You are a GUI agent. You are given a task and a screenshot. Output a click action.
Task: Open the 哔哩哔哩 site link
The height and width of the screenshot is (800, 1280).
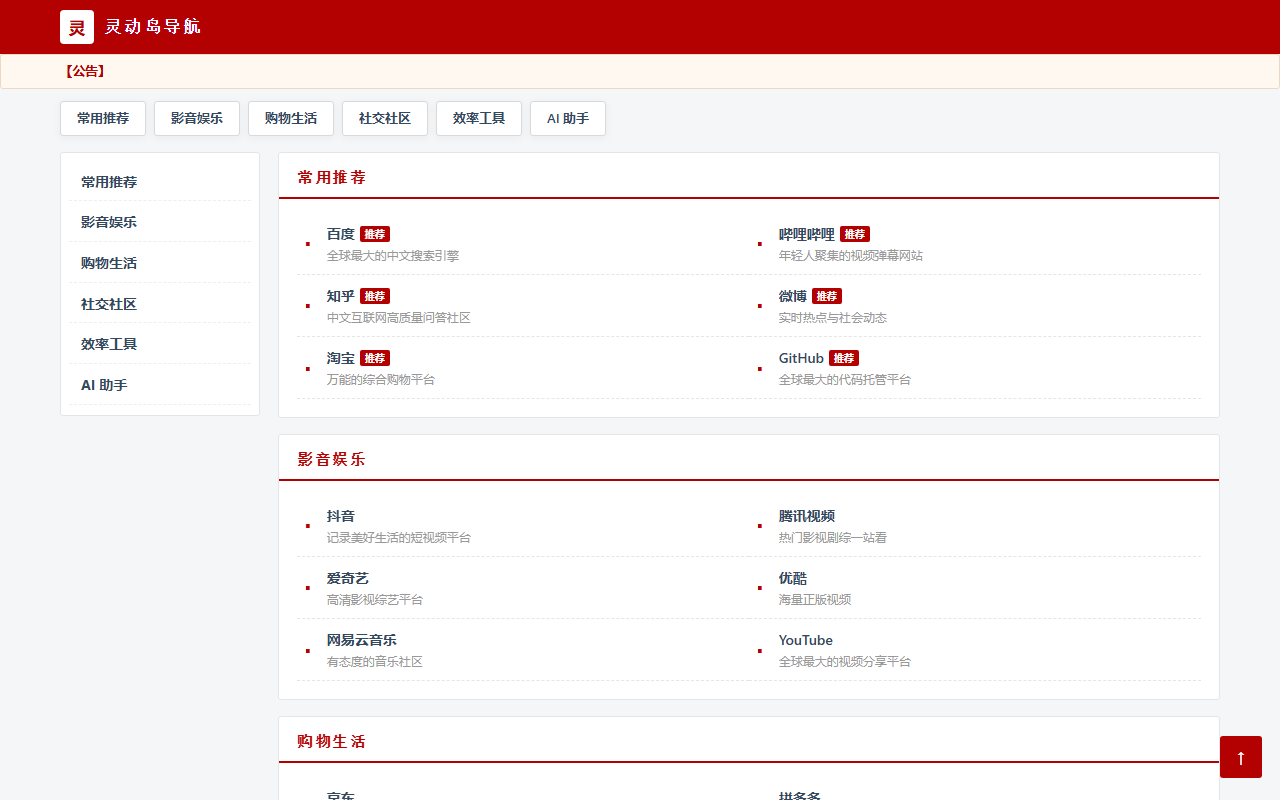coord(807,234)
